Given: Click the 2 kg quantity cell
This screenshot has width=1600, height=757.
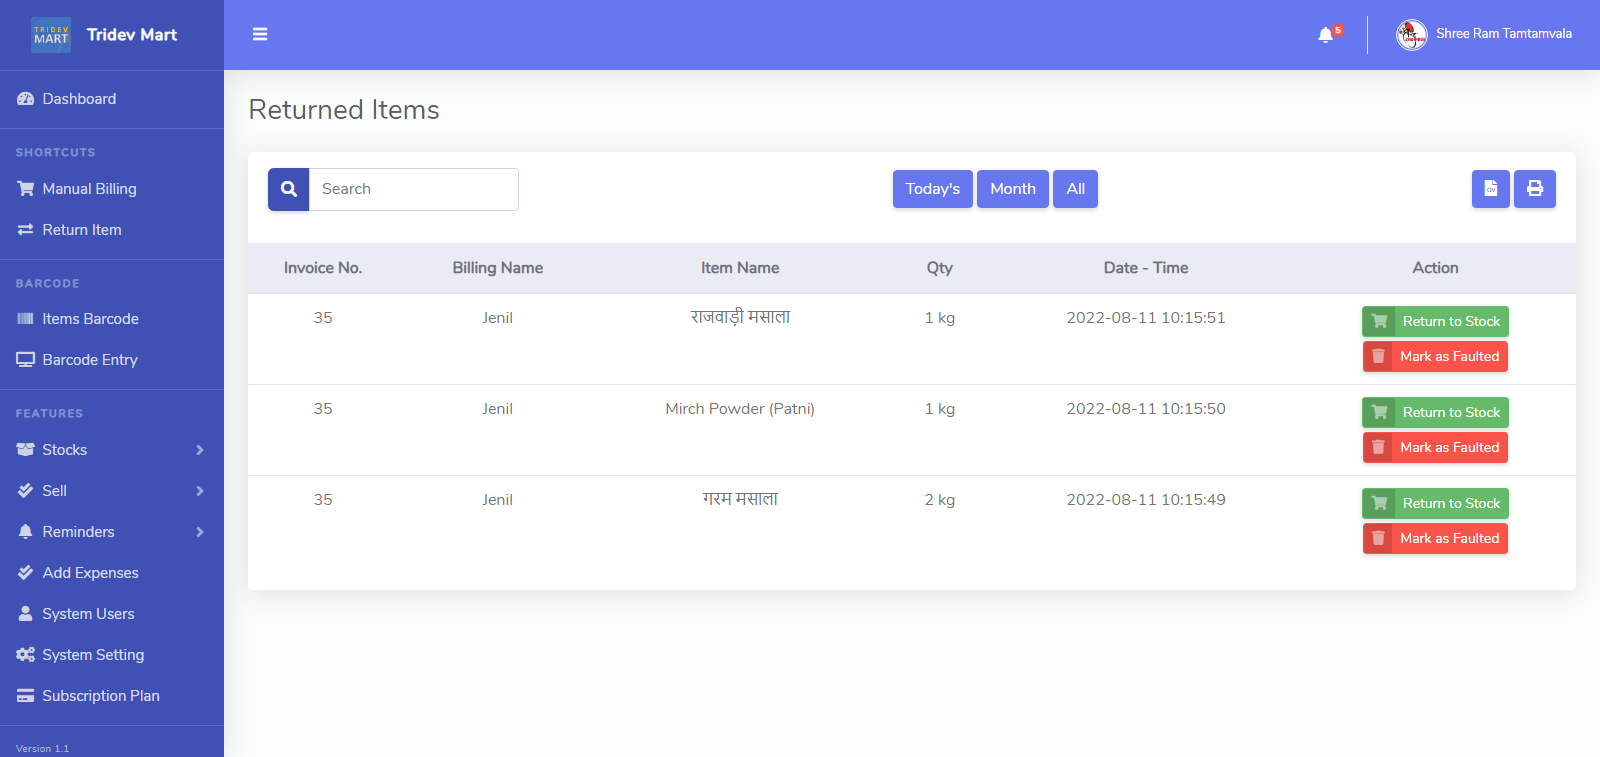Looking at the screenshot, I should [x=940, y=500].
